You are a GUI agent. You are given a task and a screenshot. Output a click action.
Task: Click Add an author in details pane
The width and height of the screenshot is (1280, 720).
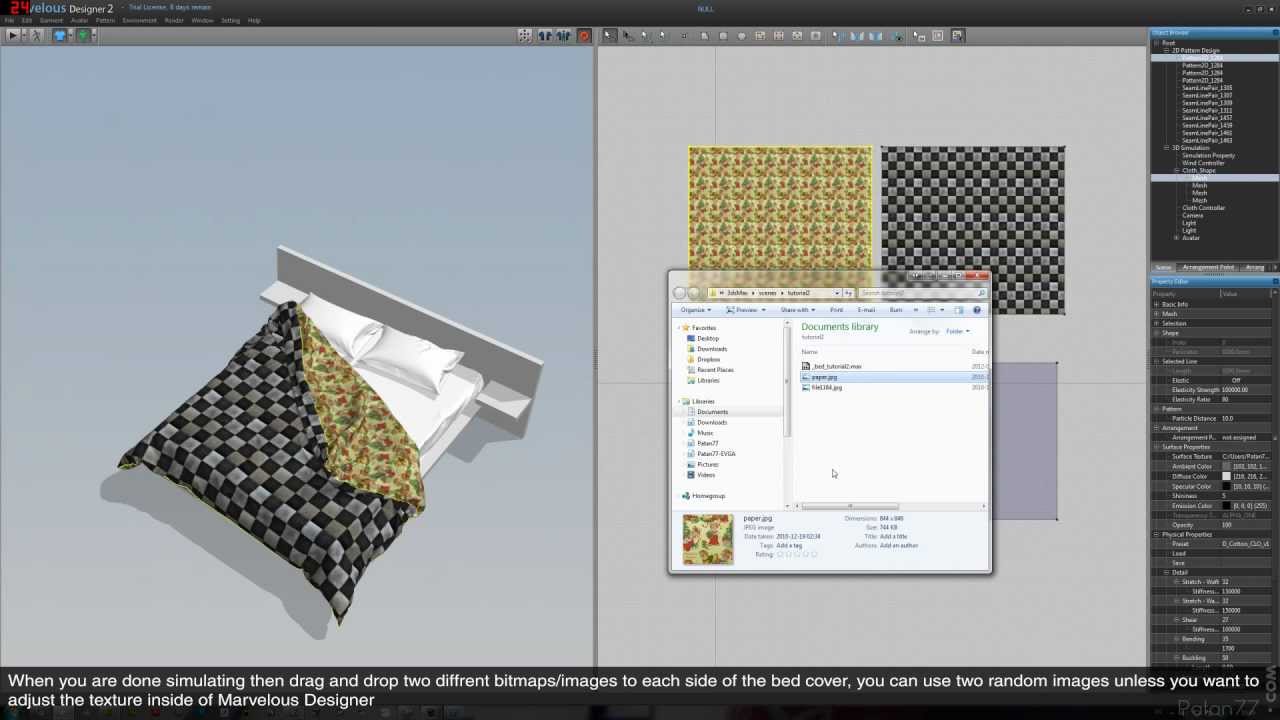click(x=899, y=545)
